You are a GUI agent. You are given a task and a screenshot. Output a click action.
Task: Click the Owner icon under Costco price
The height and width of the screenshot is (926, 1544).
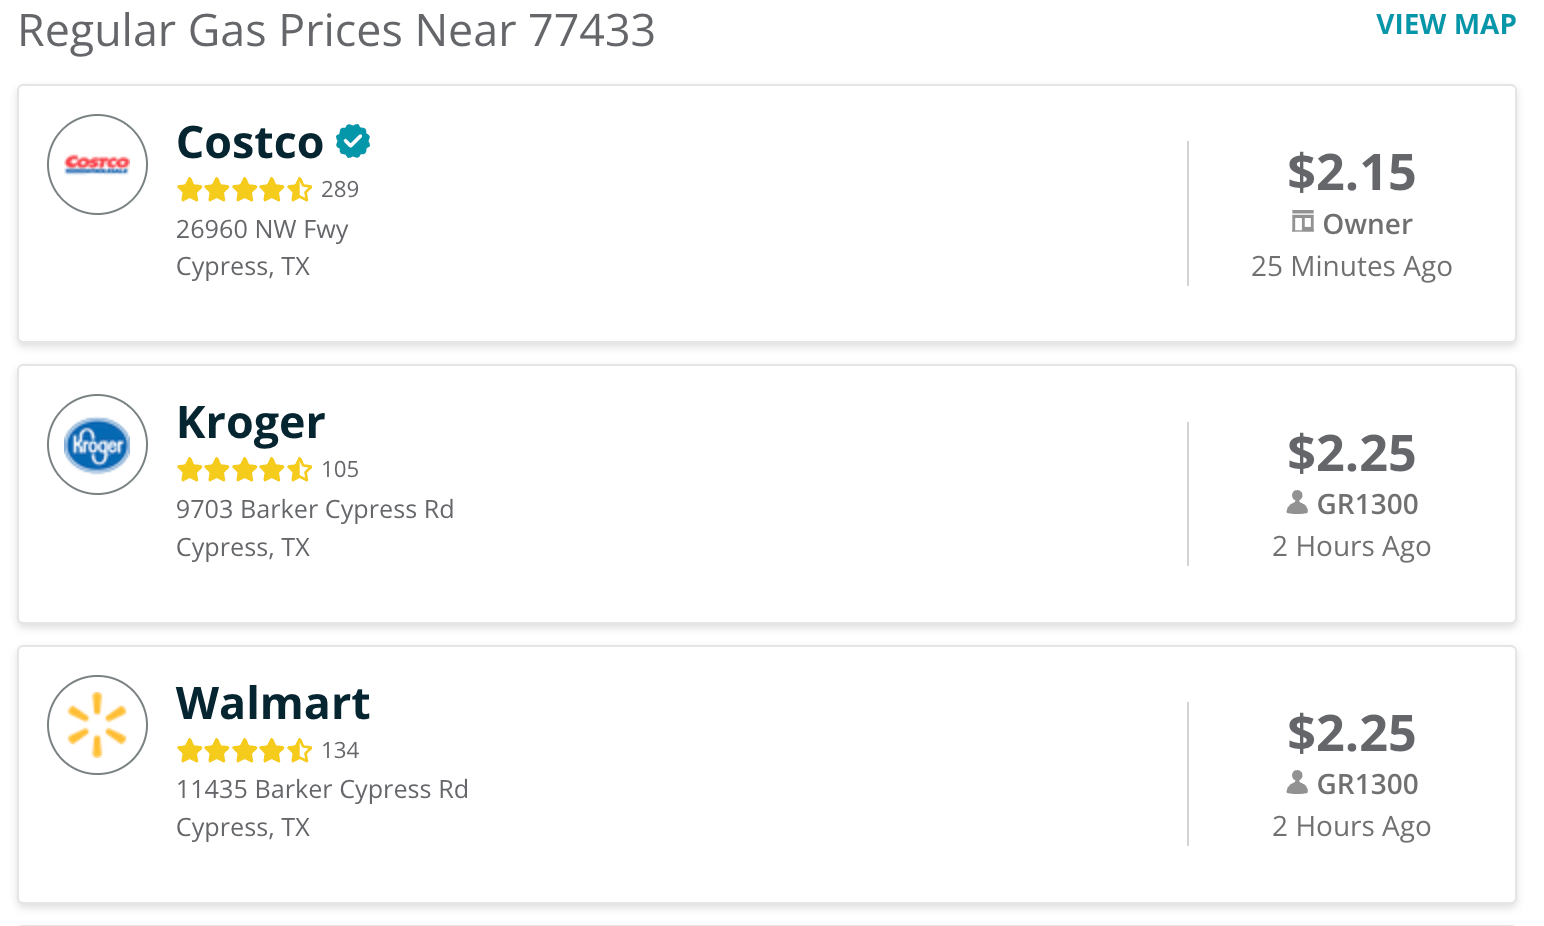point(1302,222)
